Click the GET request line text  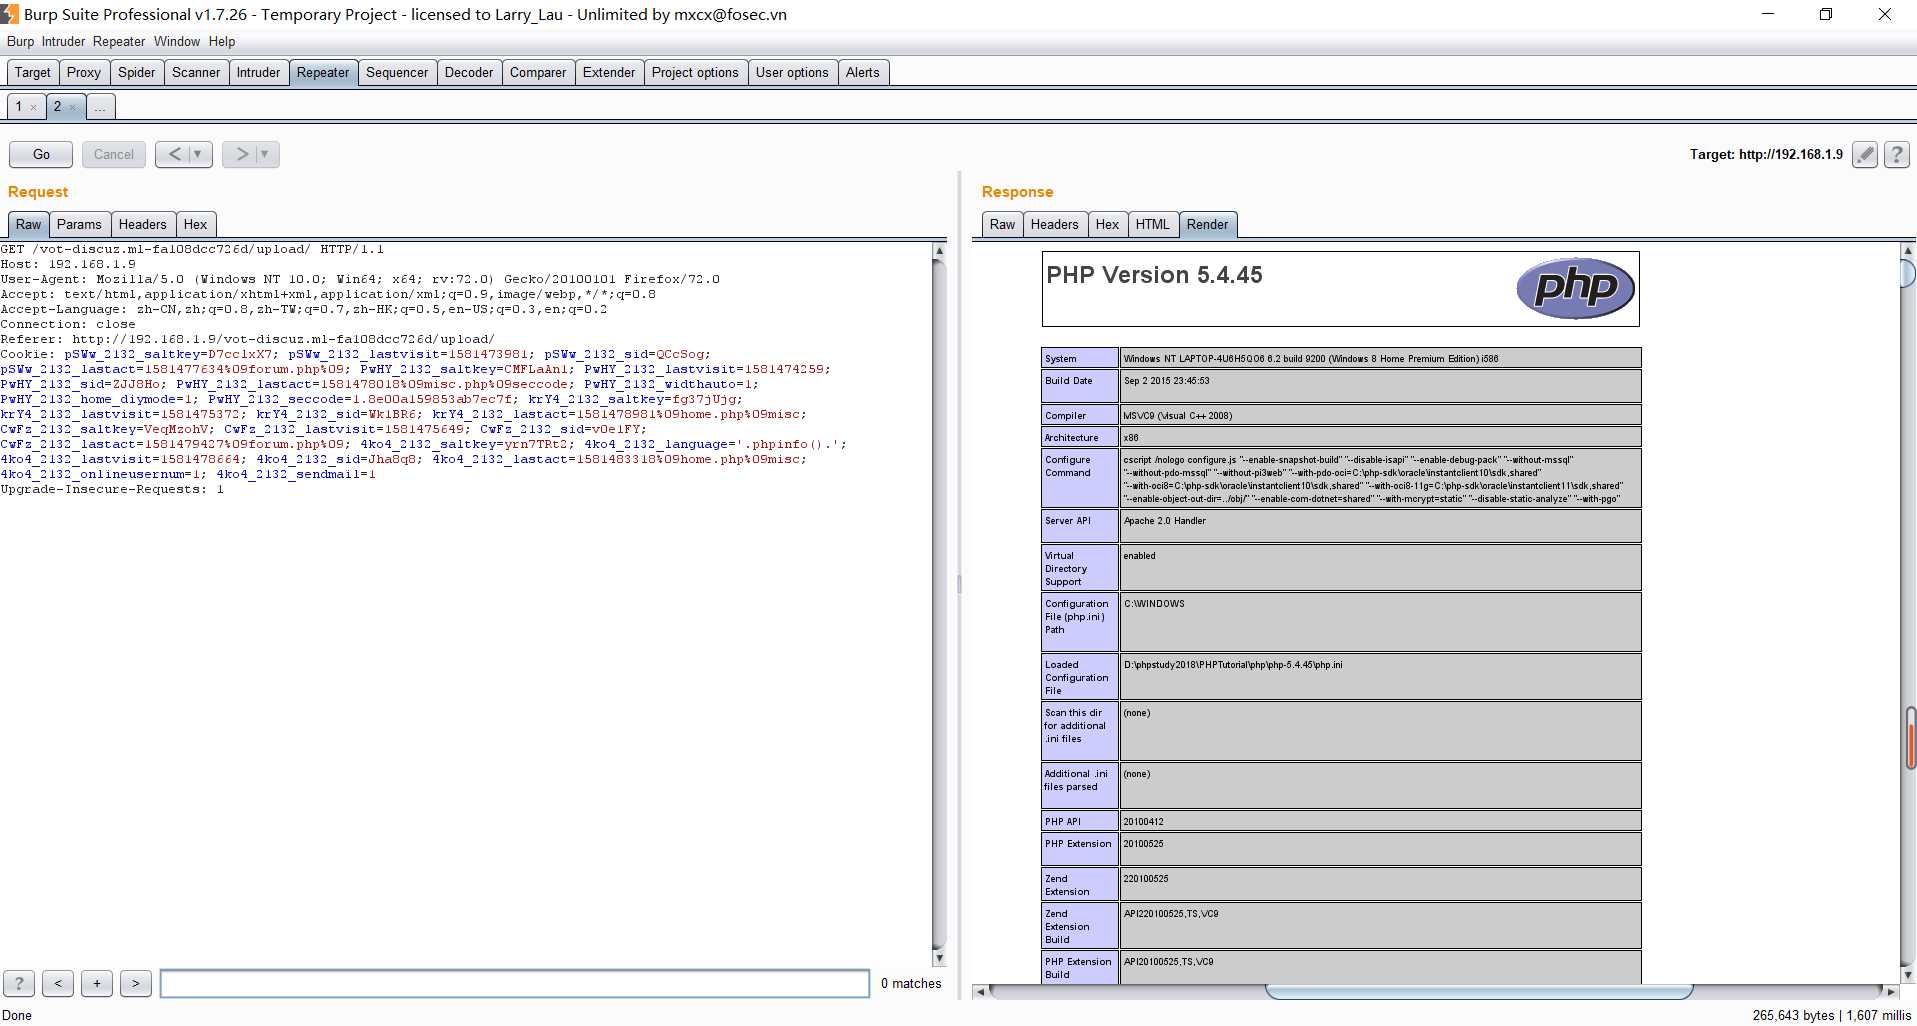point(192,249)
